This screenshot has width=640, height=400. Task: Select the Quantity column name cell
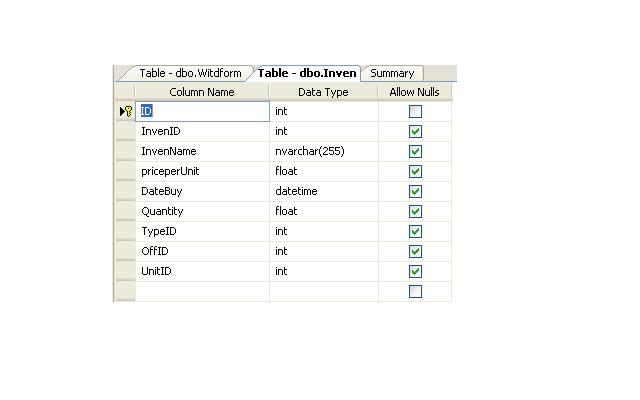(202, 211)
